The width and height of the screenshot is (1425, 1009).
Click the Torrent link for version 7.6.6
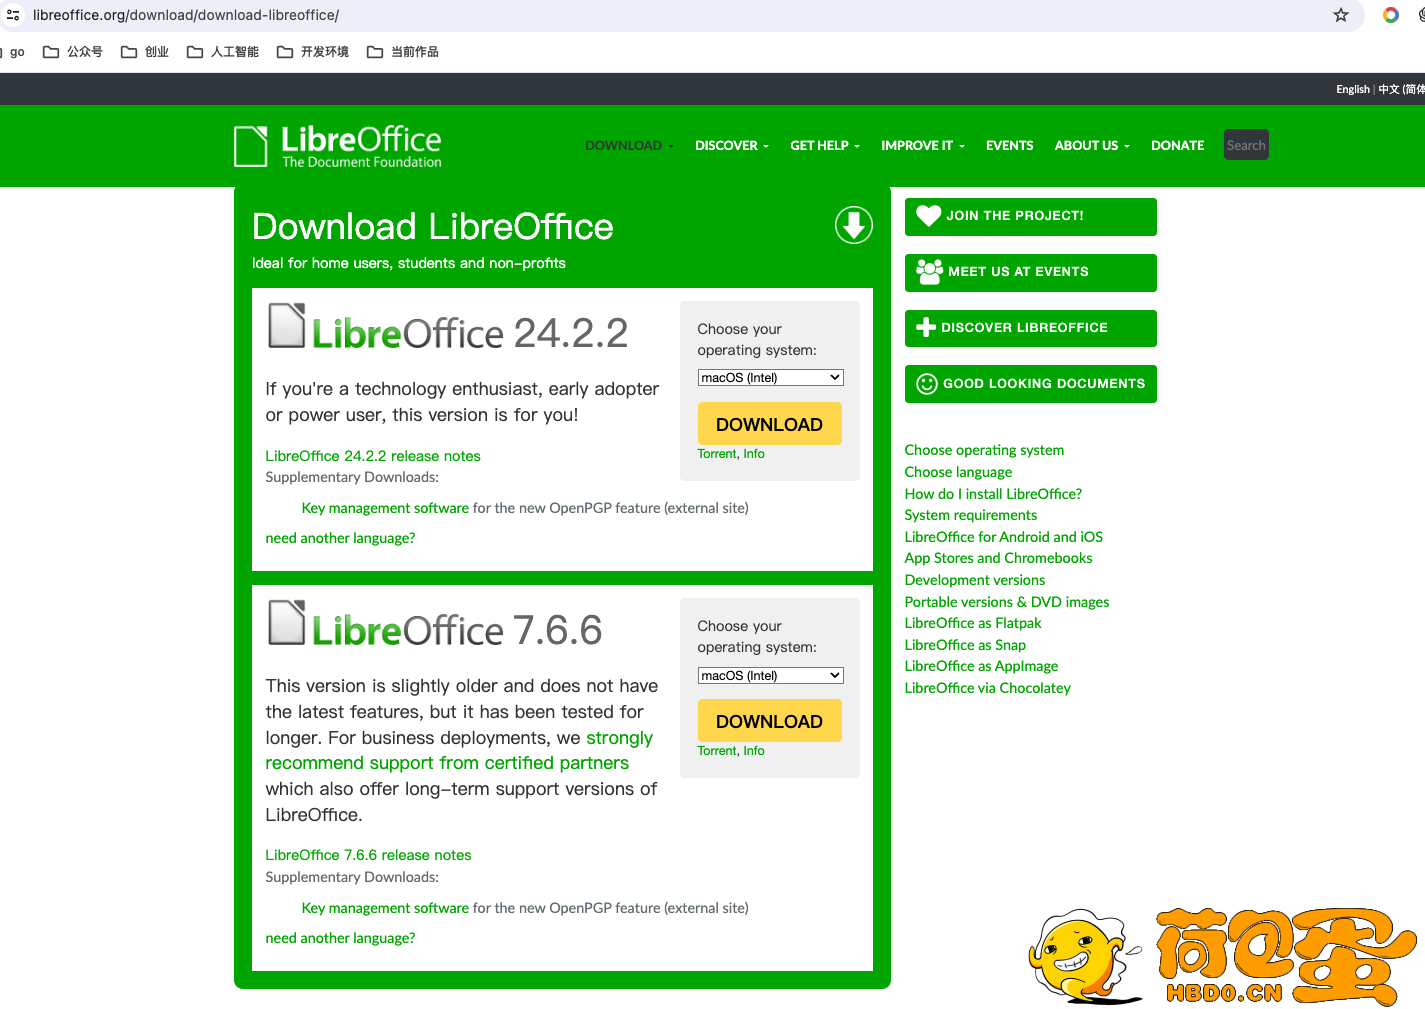click(x=717, y=751)
